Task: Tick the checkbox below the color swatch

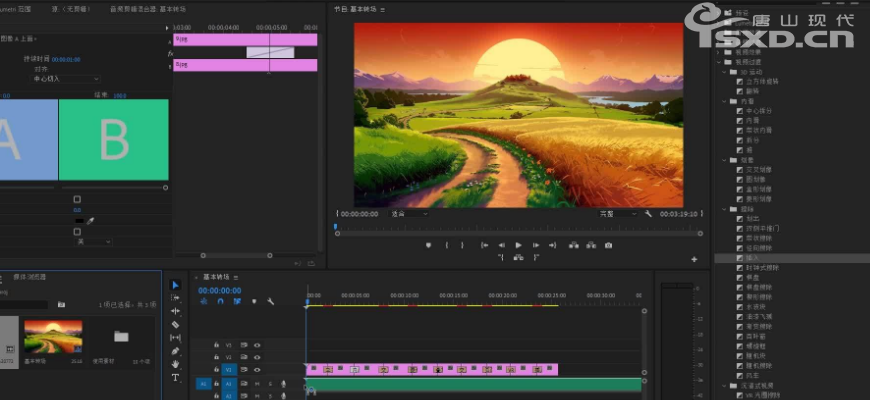Action: click(77, 232)
